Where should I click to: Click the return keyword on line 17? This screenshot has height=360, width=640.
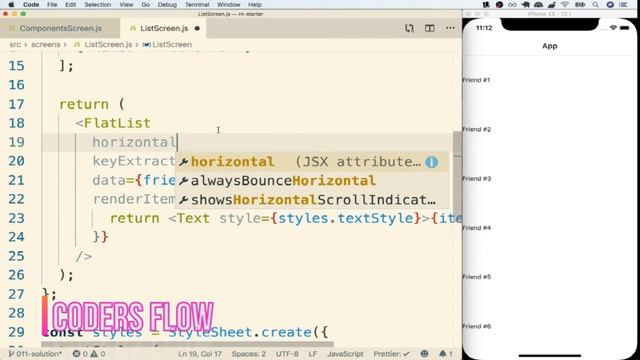coord(84,104)
